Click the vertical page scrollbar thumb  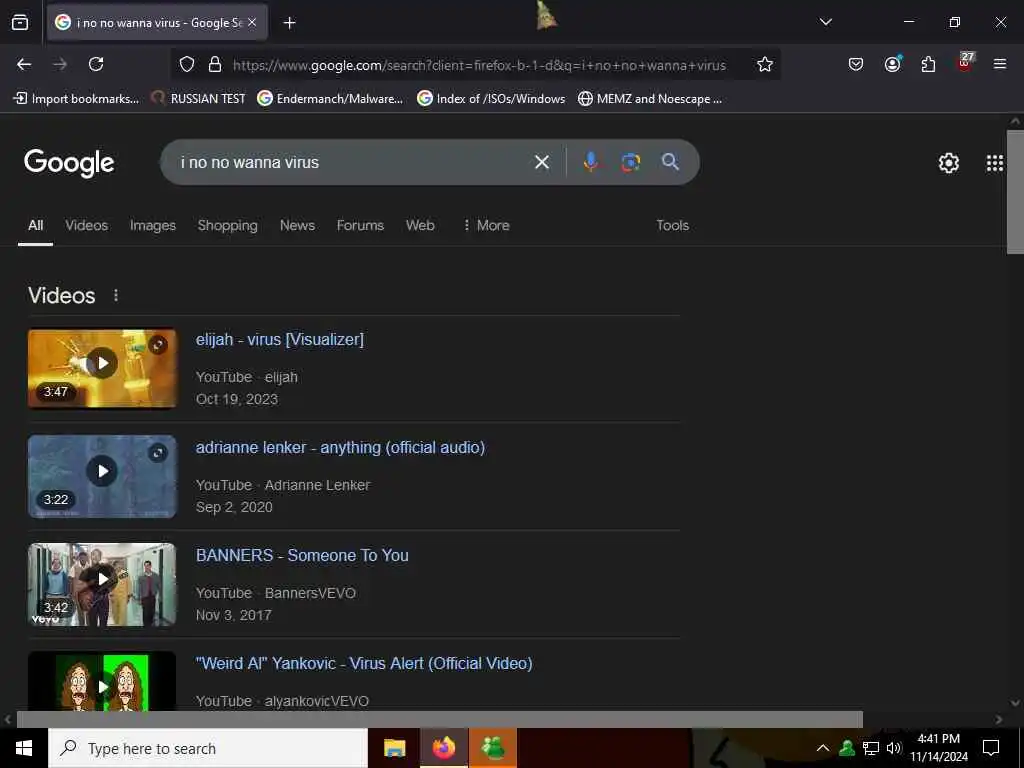(1015, 192)
